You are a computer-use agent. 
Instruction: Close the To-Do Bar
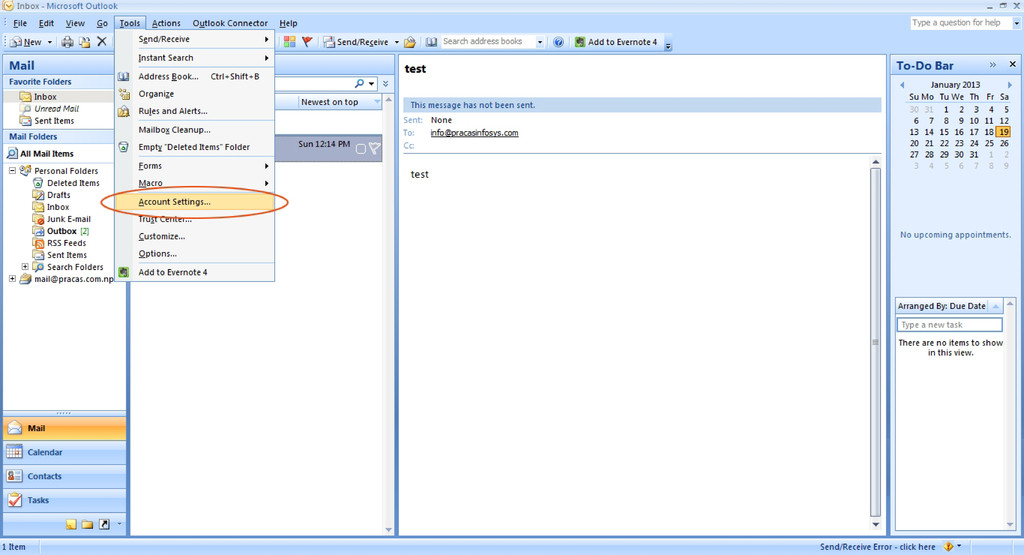(x=1012, y=64)
